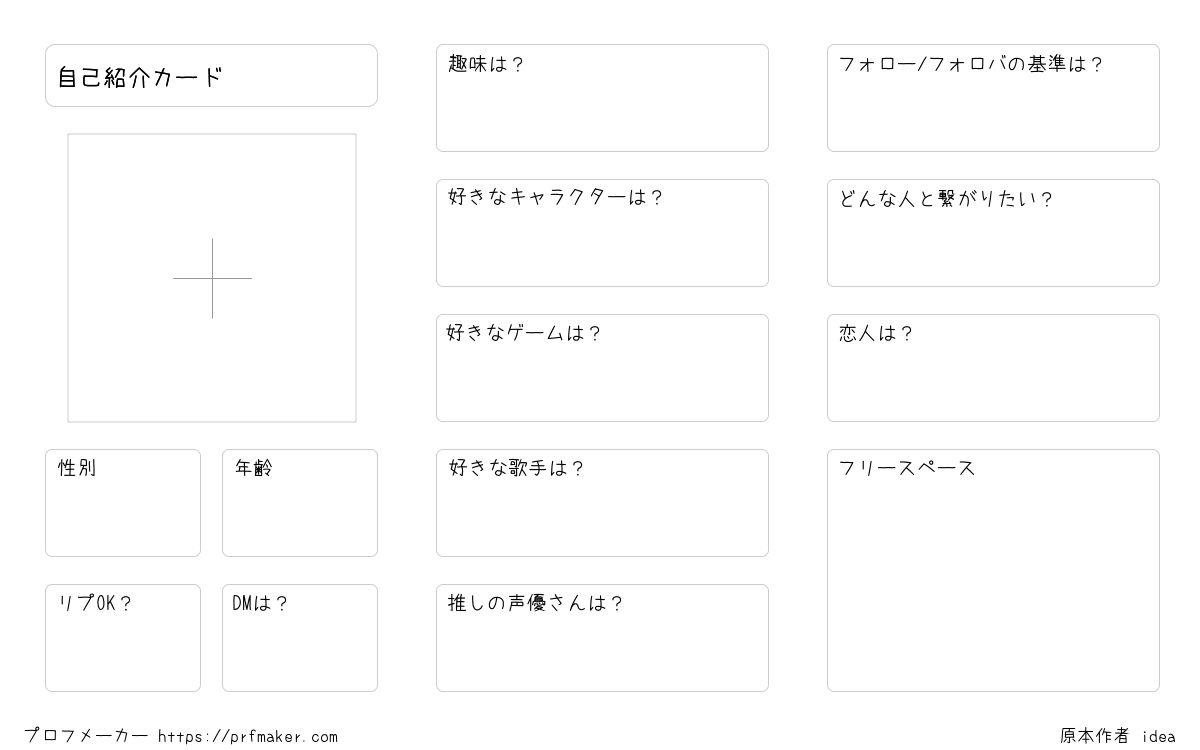Select the リプOK? box
The height and width of the screenshot is (750, 1200).
pyautogui.click(x=123, y=638)
